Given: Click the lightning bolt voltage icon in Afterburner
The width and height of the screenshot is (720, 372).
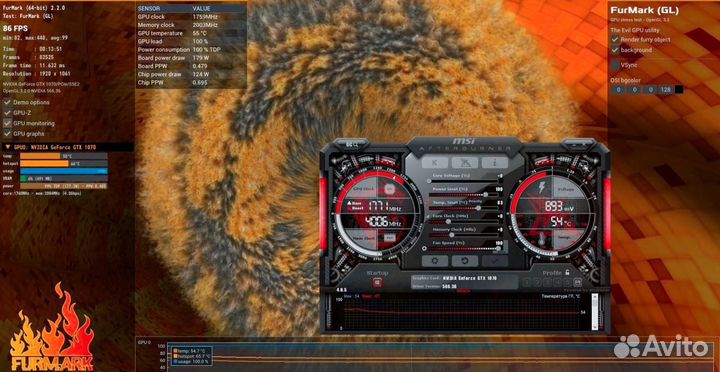Looking at the screenshot, I should click(x=541, y=188).
